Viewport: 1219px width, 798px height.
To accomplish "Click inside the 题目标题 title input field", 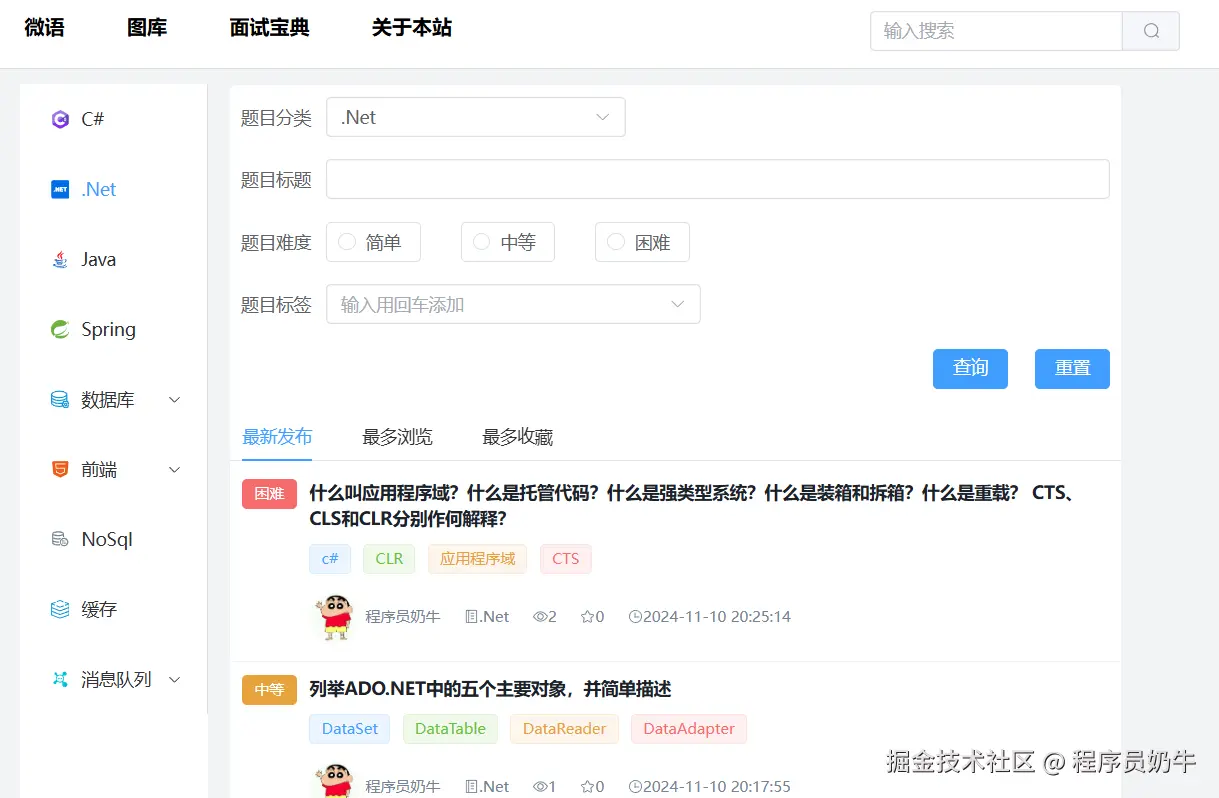I will 716,179.
